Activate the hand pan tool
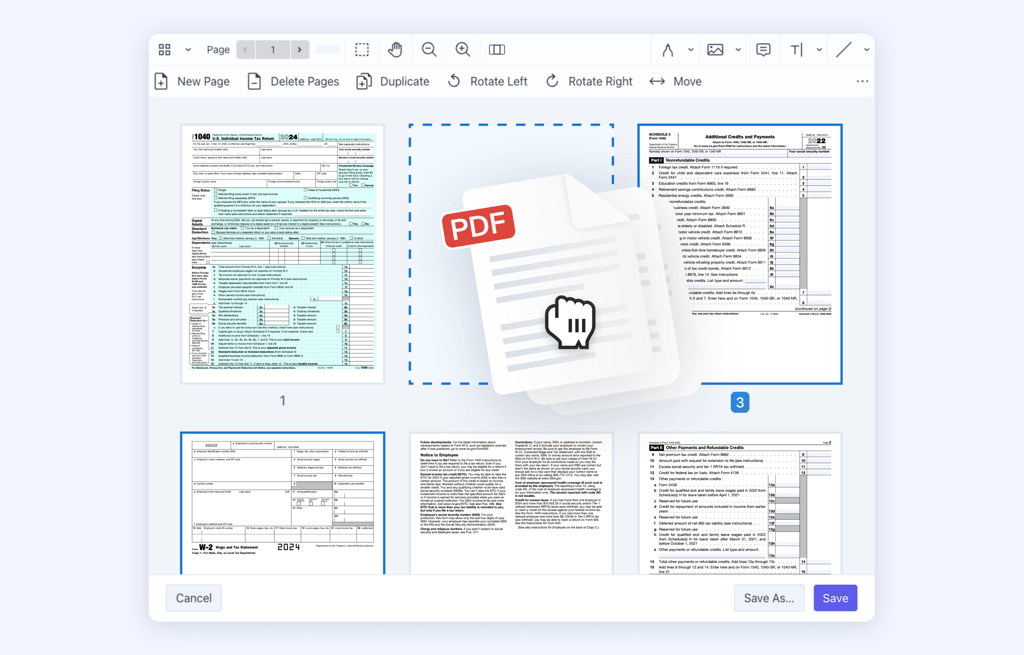 point(395,50)
